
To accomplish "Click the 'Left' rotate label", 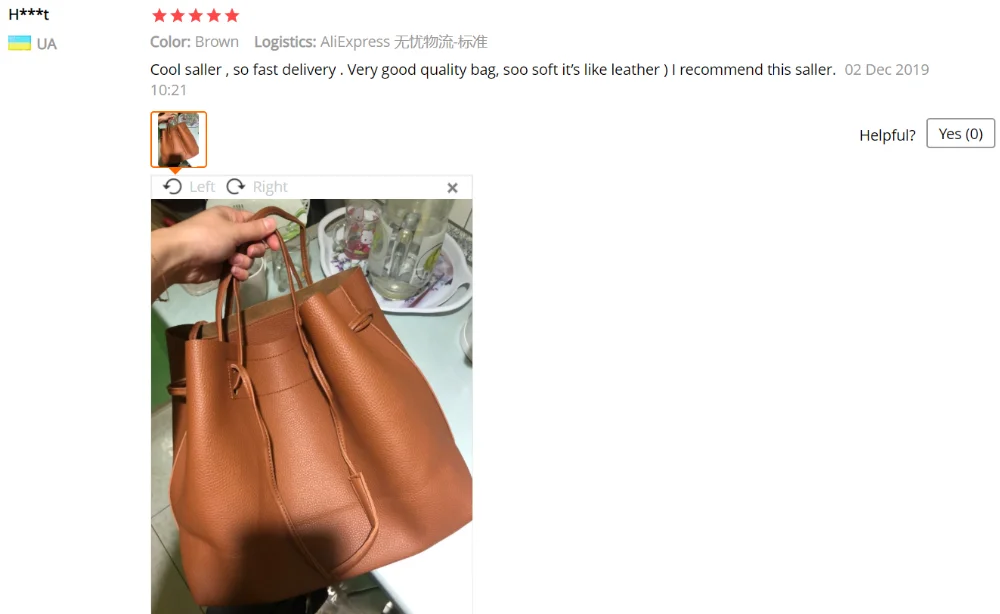I will point(202,187).
